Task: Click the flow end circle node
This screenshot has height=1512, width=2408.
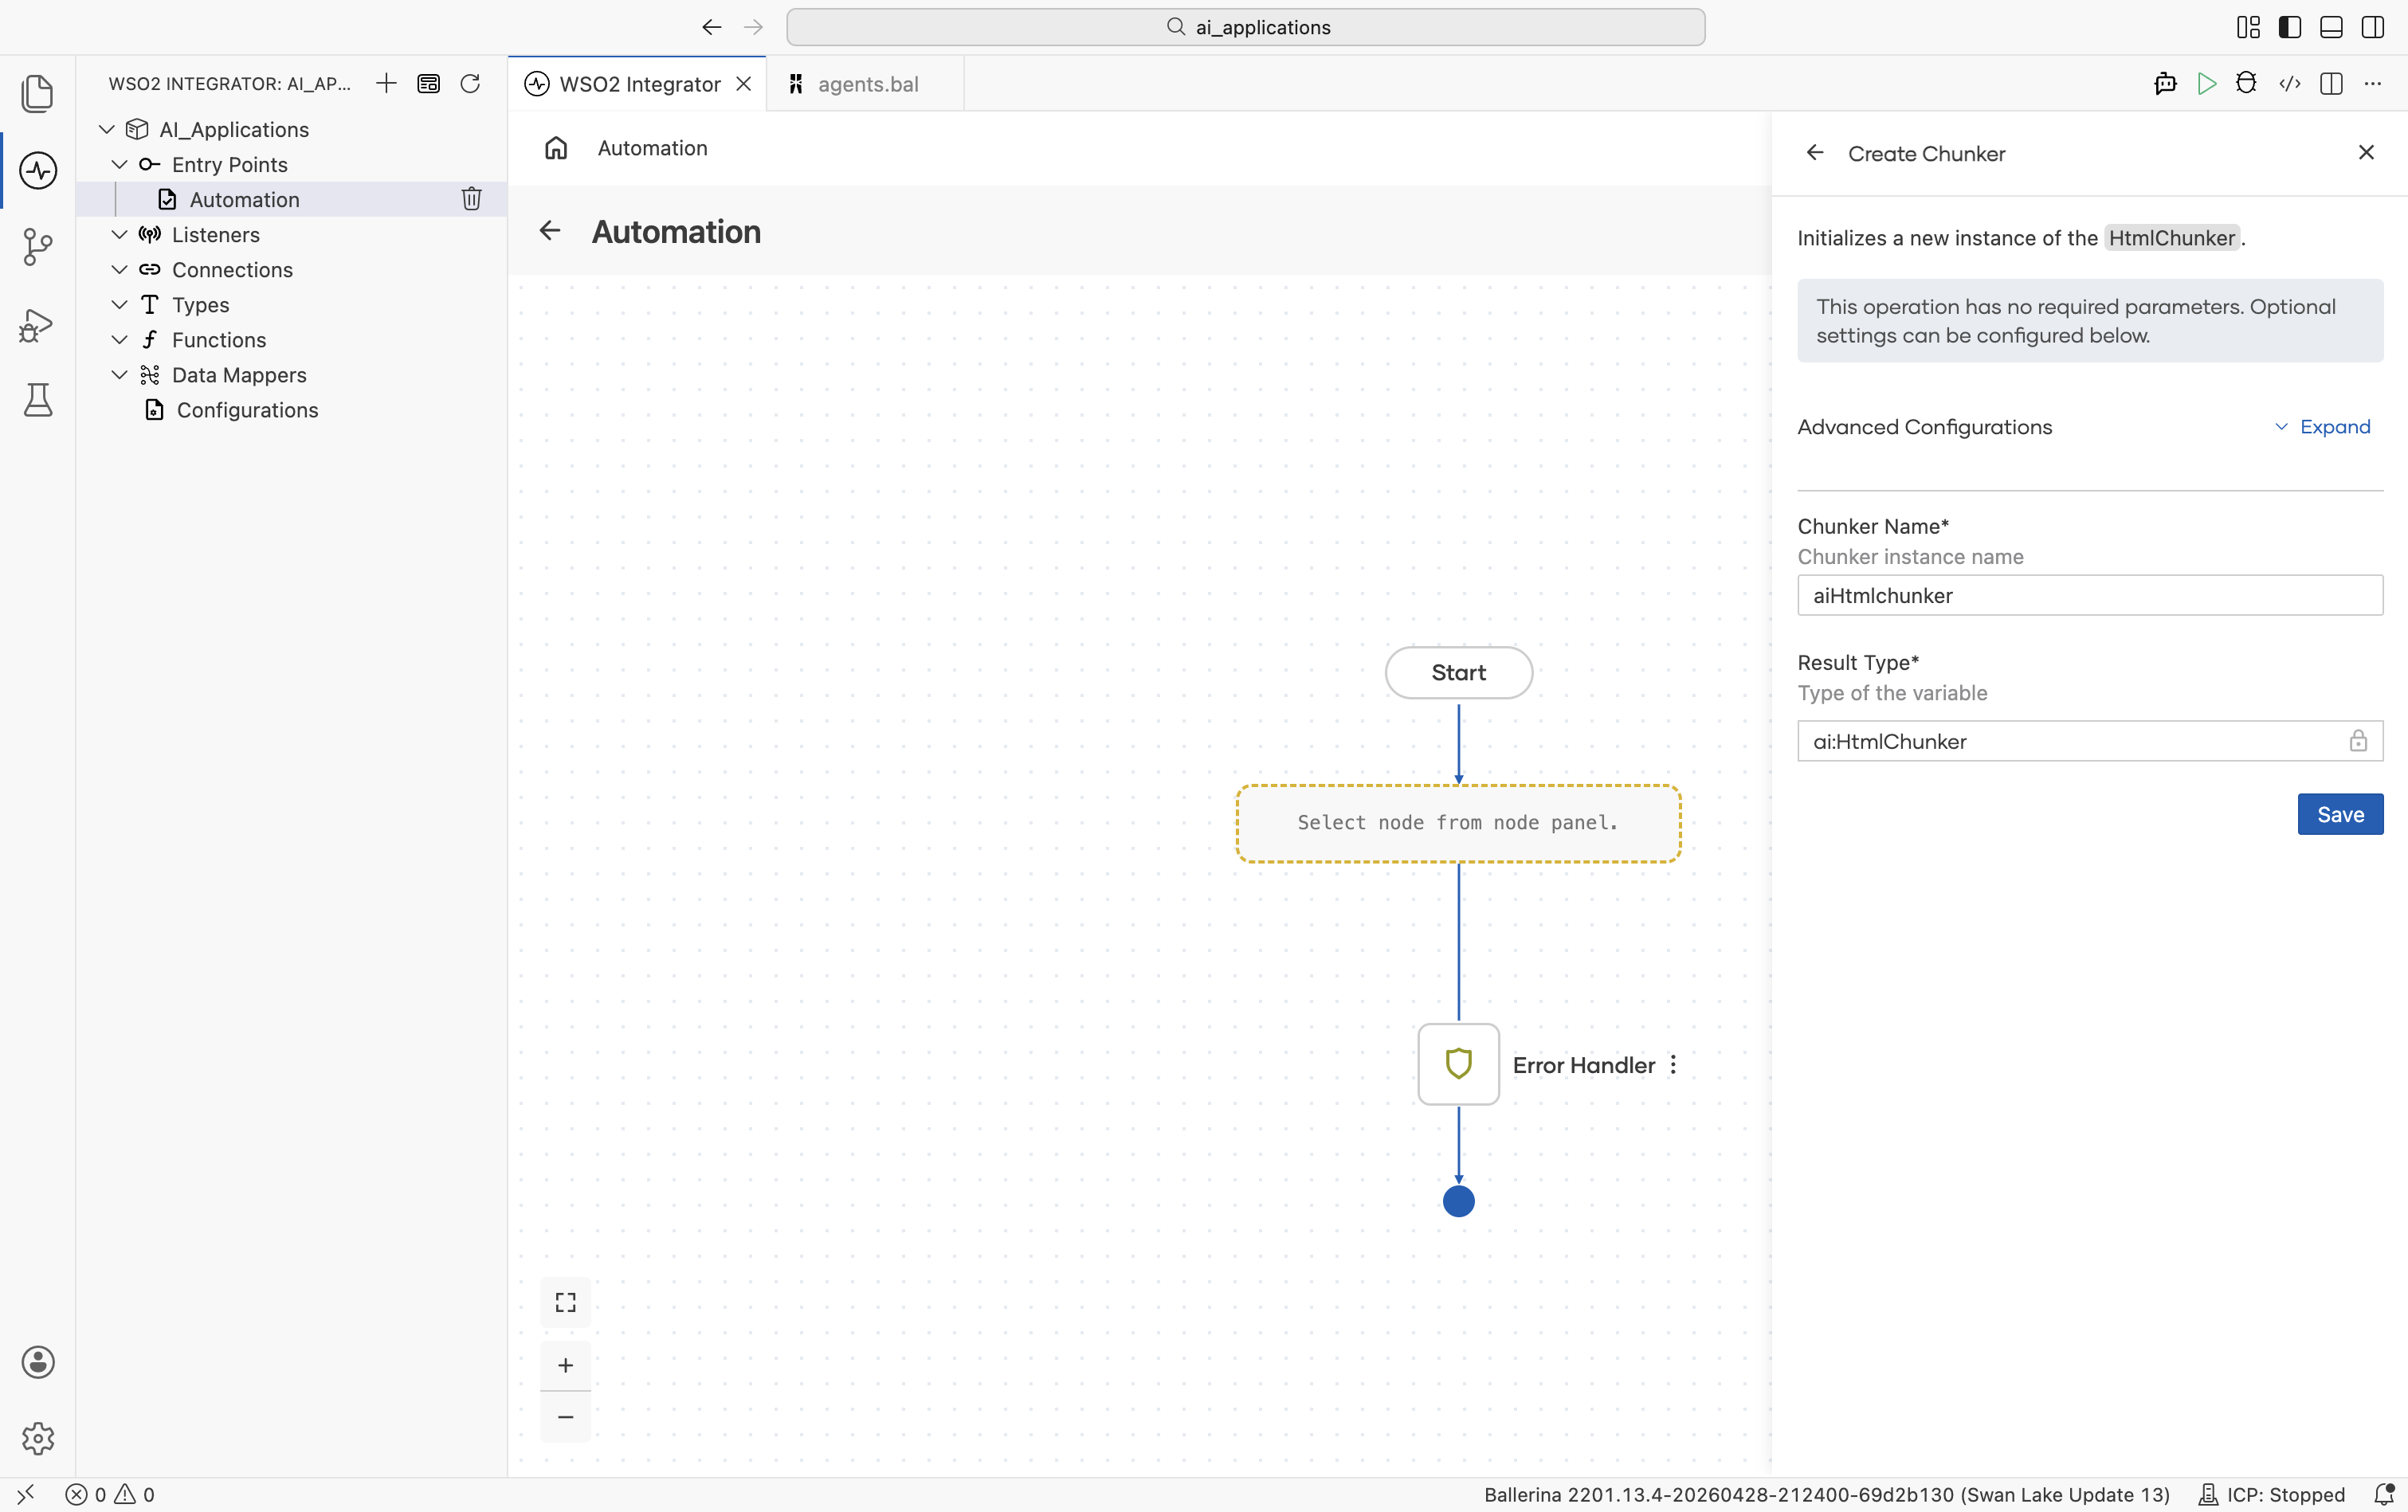Action: 1459,1201
